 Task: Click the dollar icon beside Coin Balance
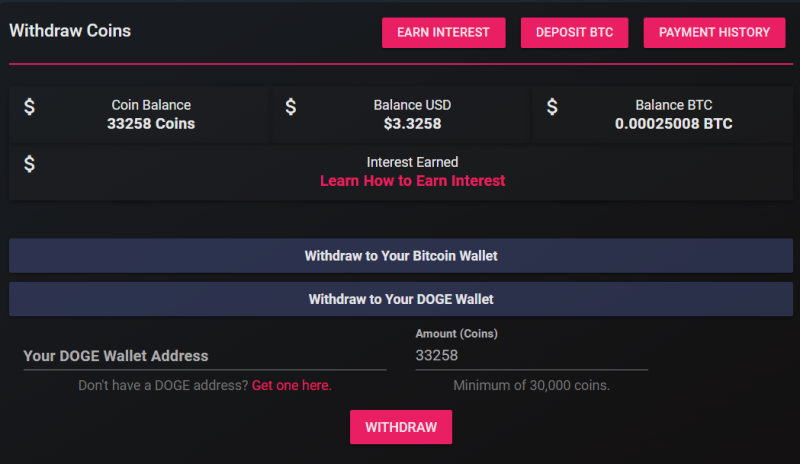coord(30,107)
